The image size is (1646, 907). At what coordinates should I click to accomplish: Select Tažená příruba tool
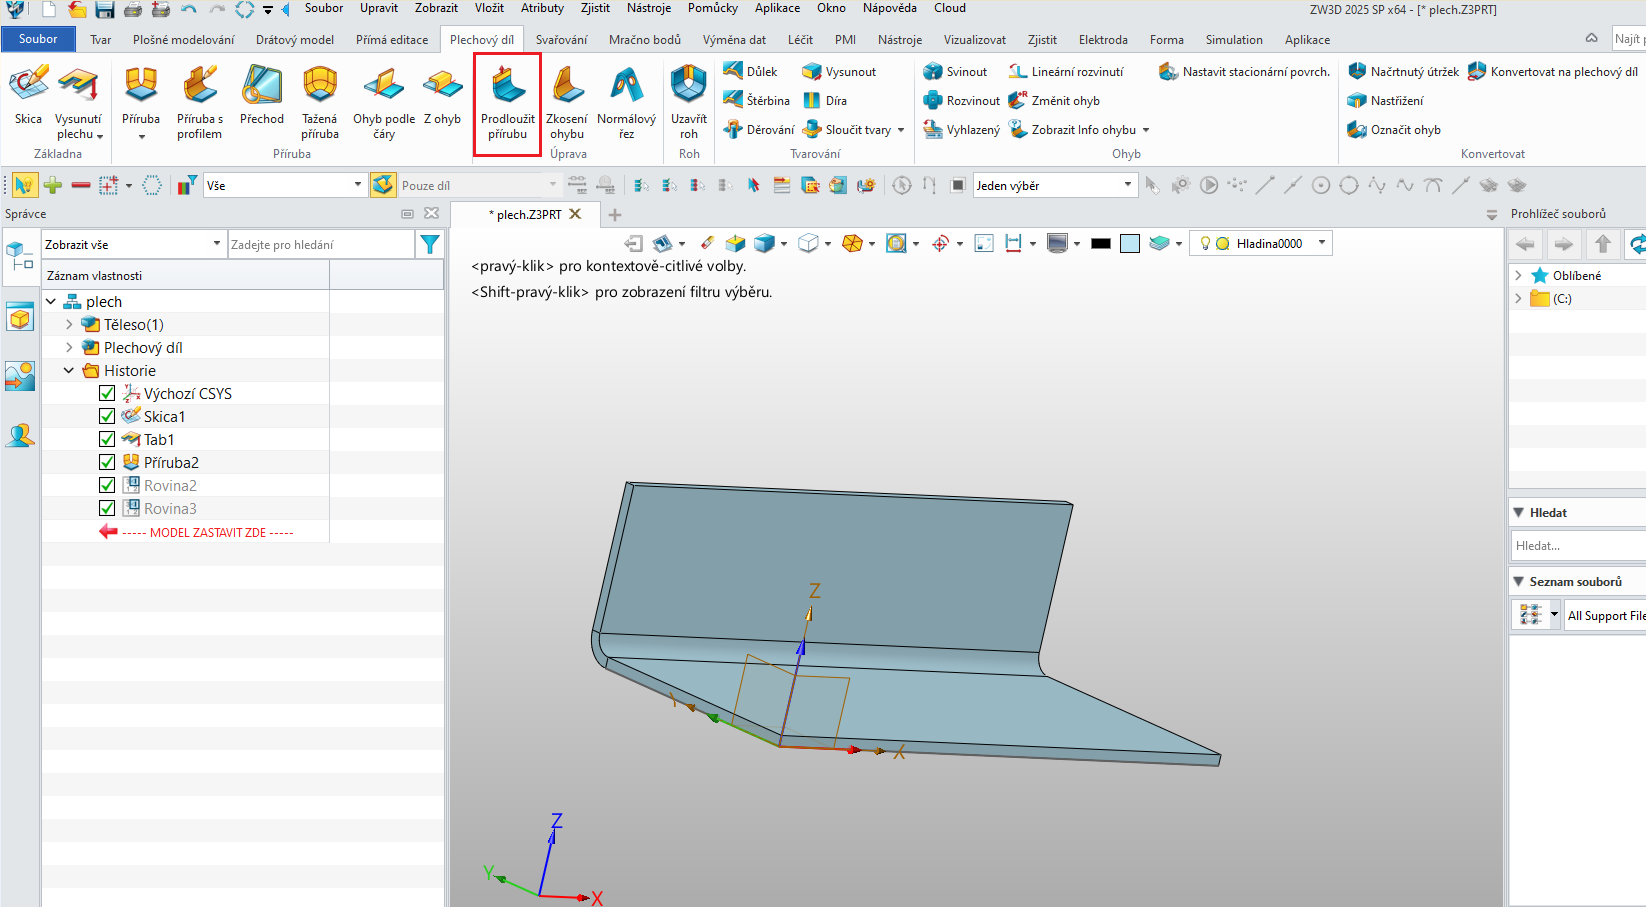(320, 101)
